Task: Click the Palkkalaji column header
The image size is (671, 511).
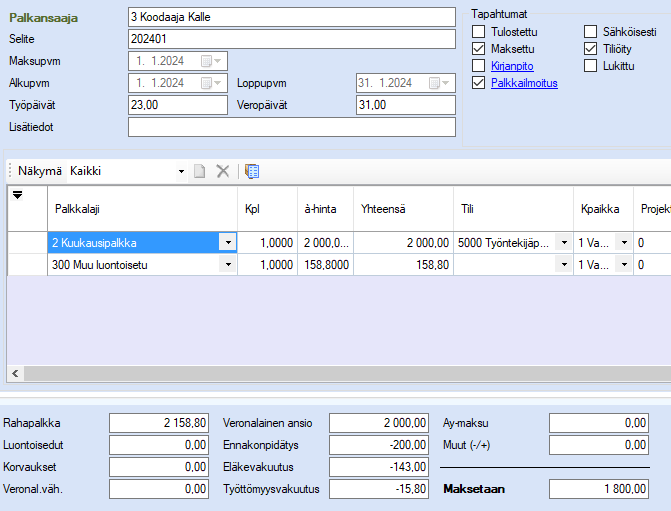Action: [76, 209]
